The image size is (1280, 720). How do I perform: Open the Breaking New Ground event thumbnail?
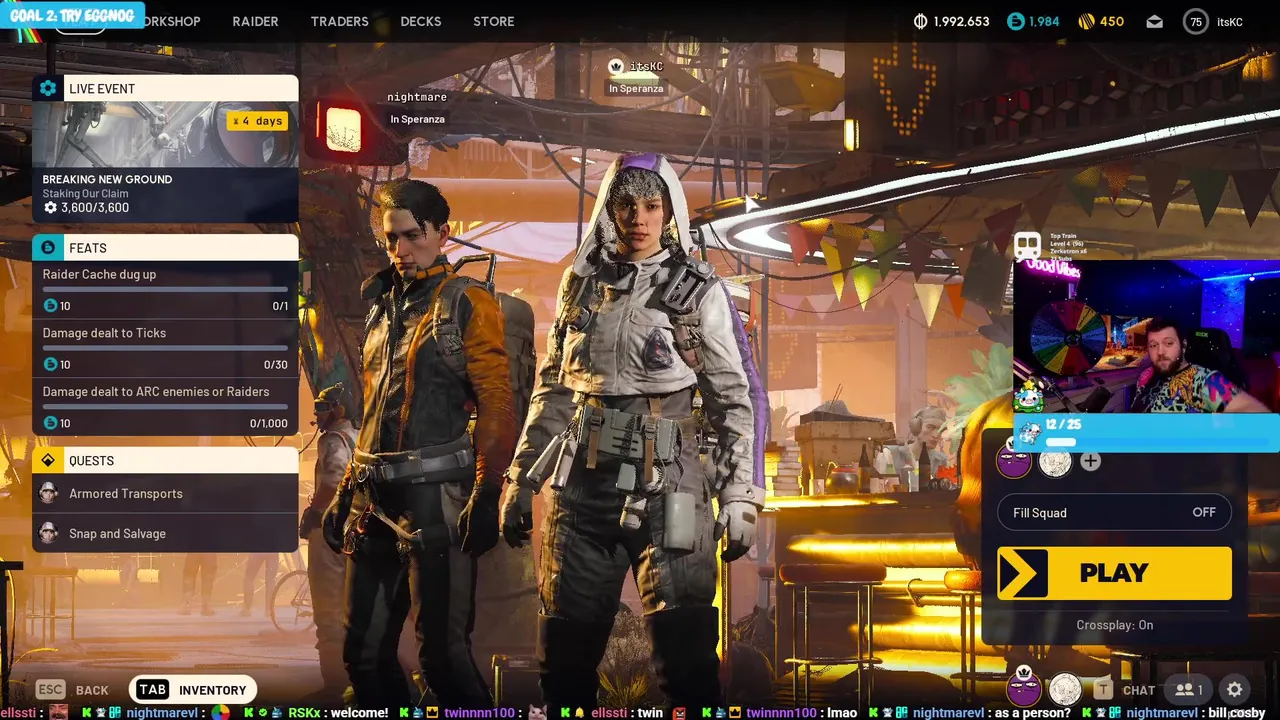165,134
